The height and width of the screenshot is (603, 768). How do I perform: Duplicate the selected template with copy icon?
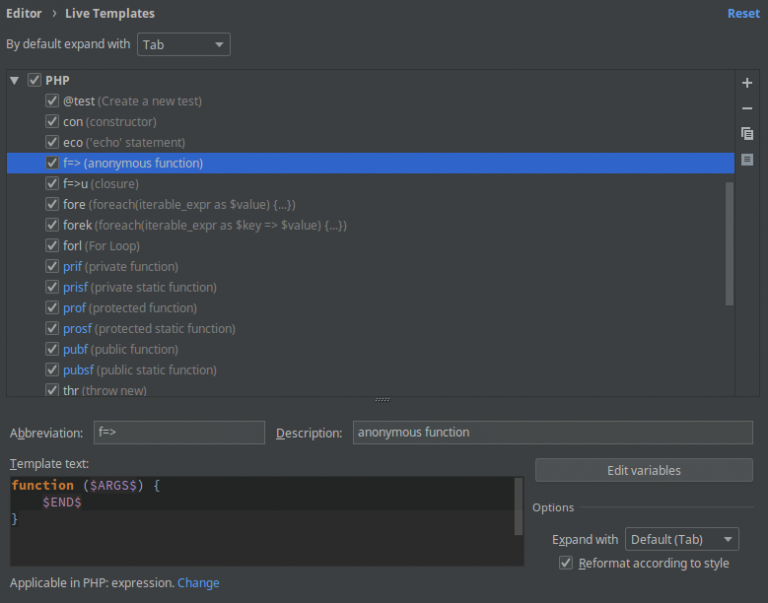point(747,133)
